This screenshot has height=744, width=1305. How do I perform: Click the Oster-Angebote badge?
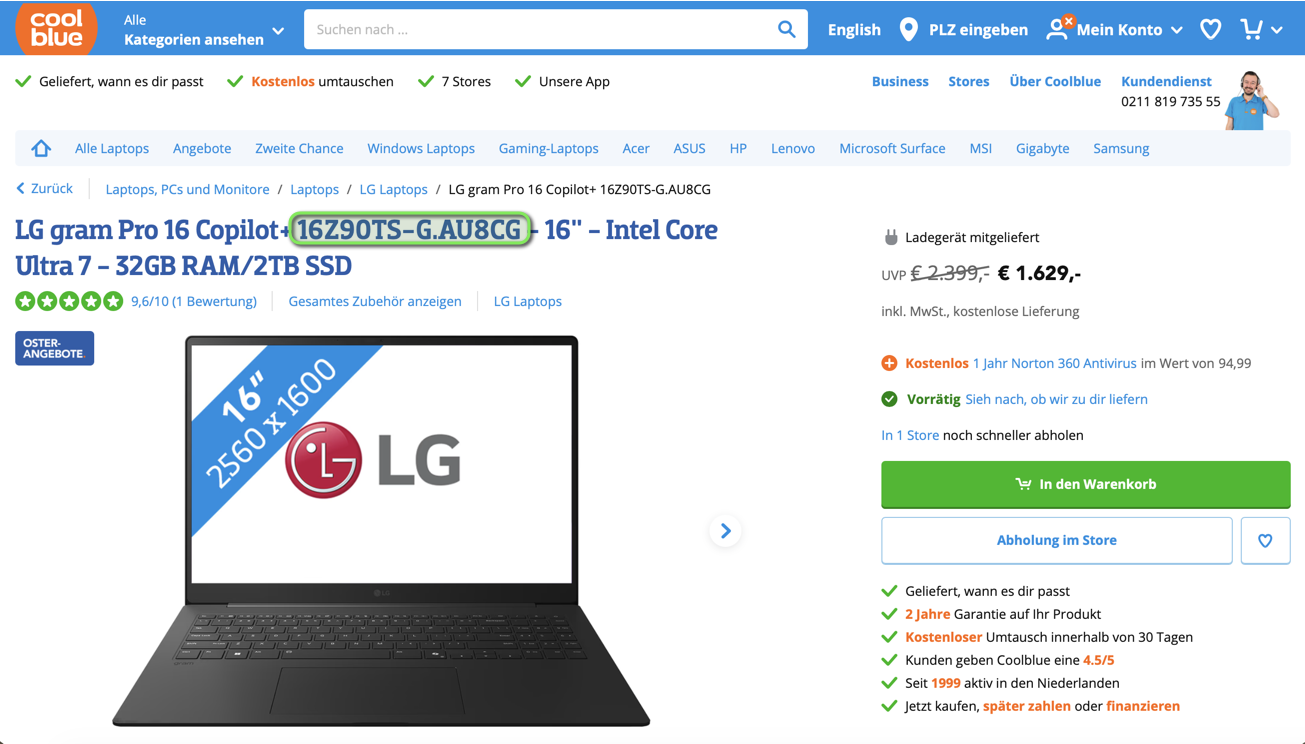click(55, 348)
